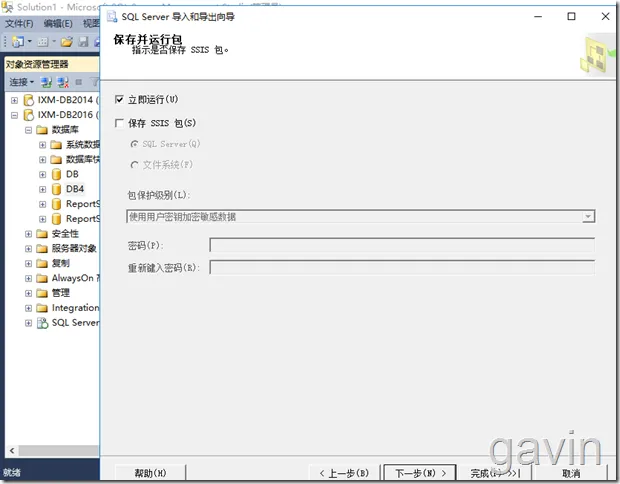The width and height of the screenshot is (620, 484).
Task: Click the DB4 database cylinder icon
Action: (x=57, y=189)
